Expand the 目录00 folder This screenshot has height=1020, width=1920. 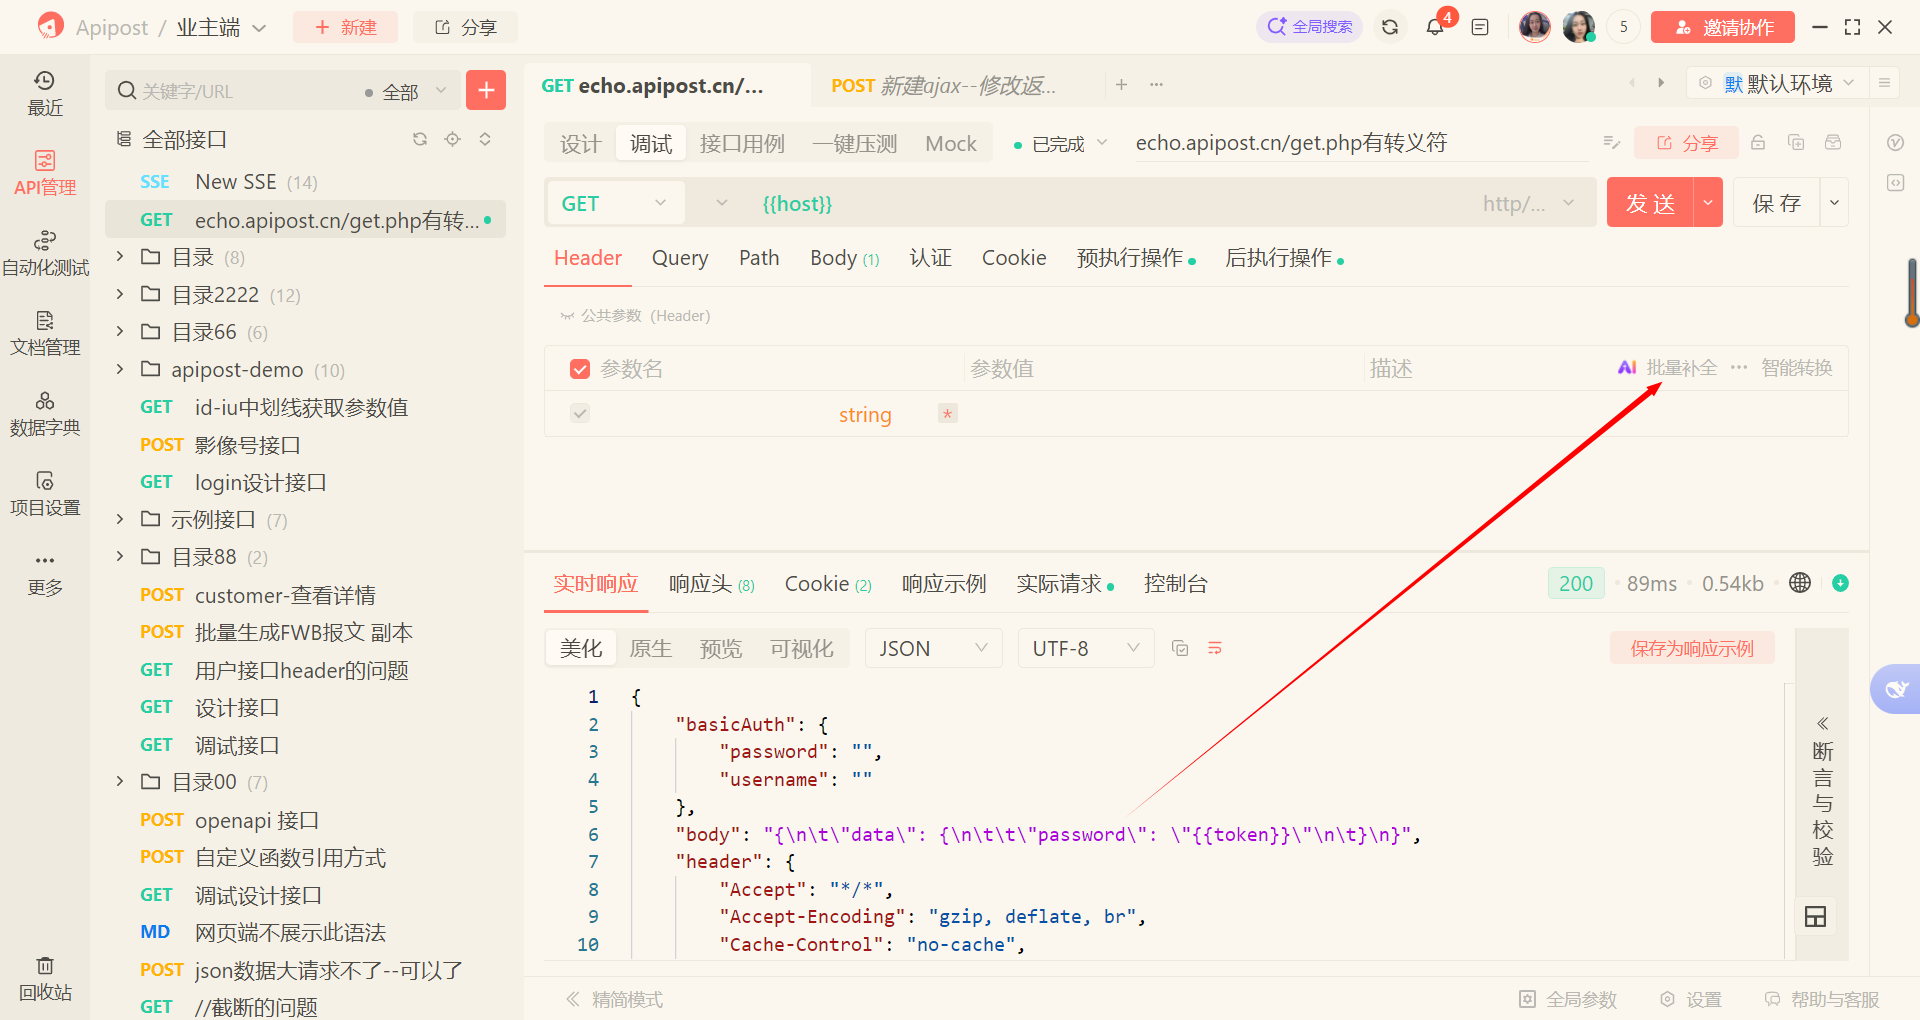click(x=120, y=781)
